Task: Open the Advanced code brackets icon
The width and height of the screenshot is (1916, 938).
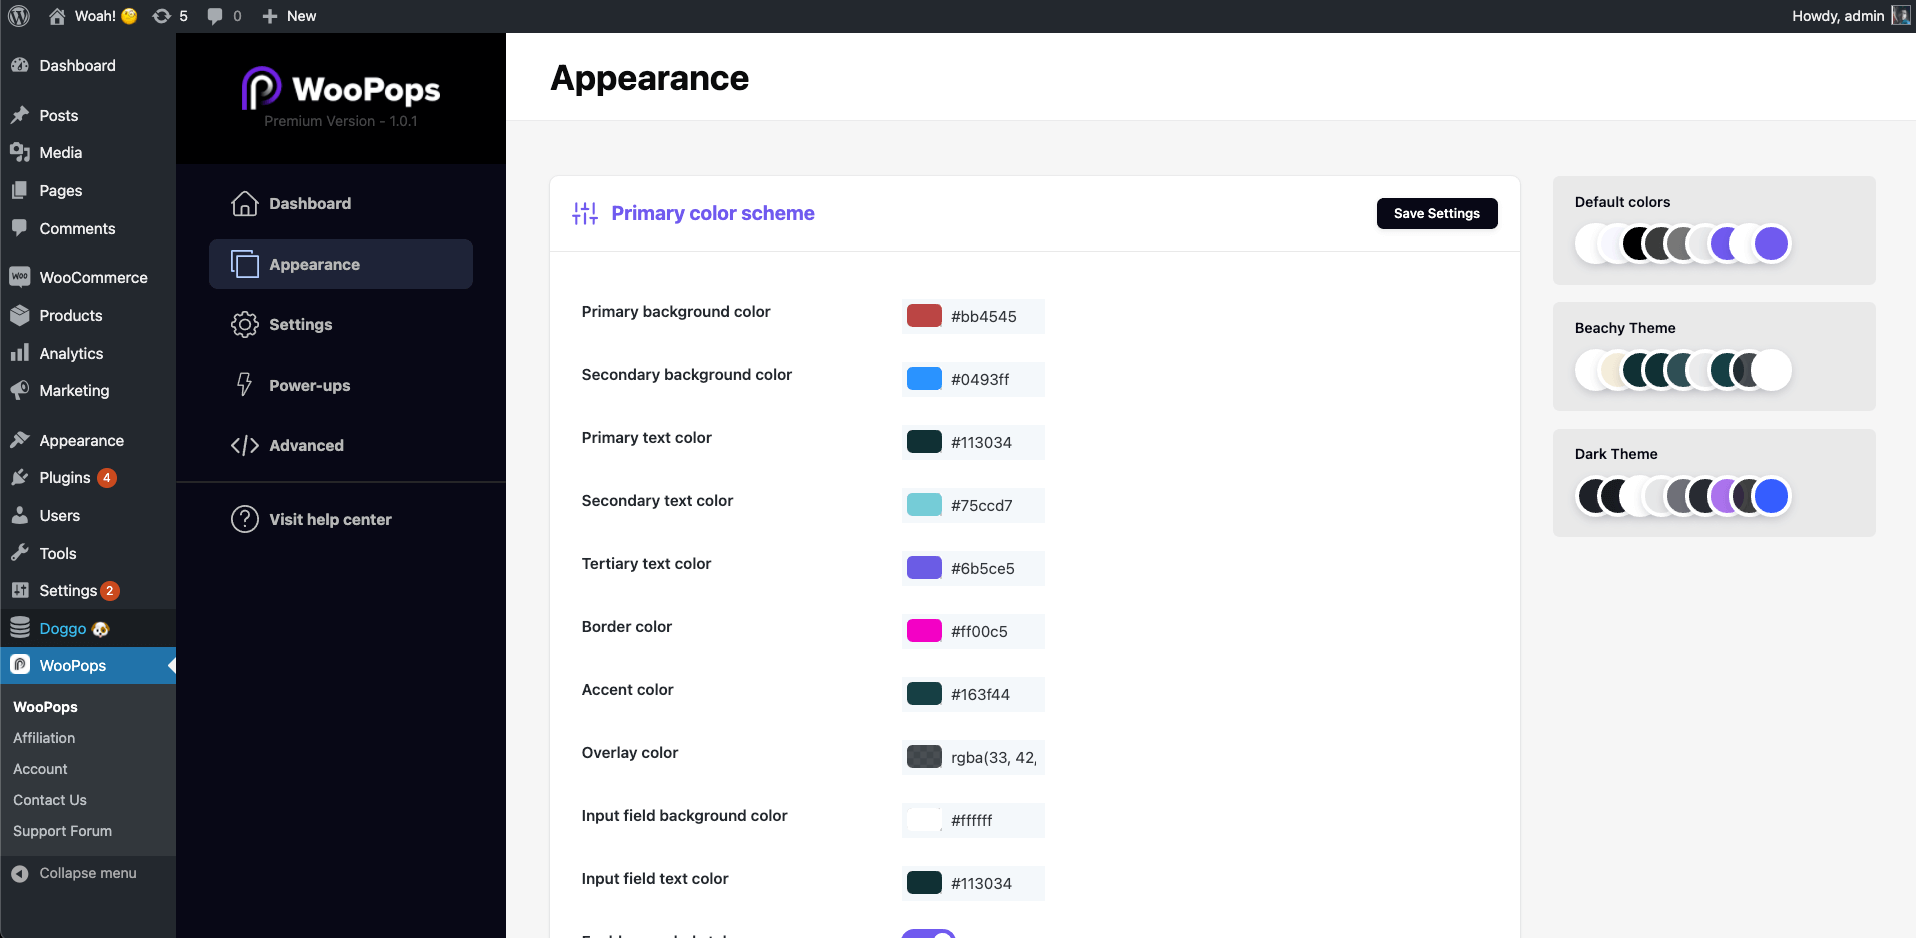Action: [244, 446]
